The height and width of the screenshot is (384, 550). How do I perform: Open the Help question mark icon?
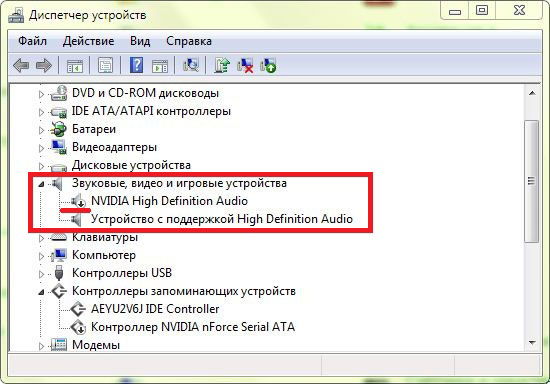136,65
